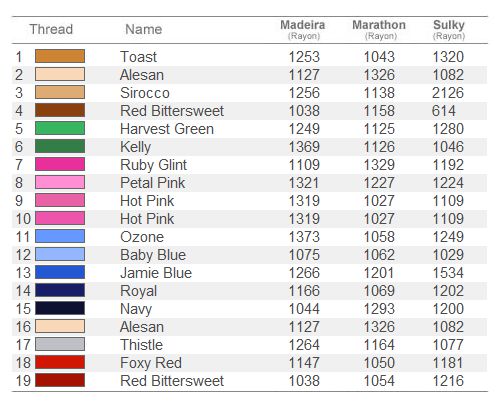Select the Ozone blue color swatch
The width and height of the screenshot is (500, 402).
(60, 236)
